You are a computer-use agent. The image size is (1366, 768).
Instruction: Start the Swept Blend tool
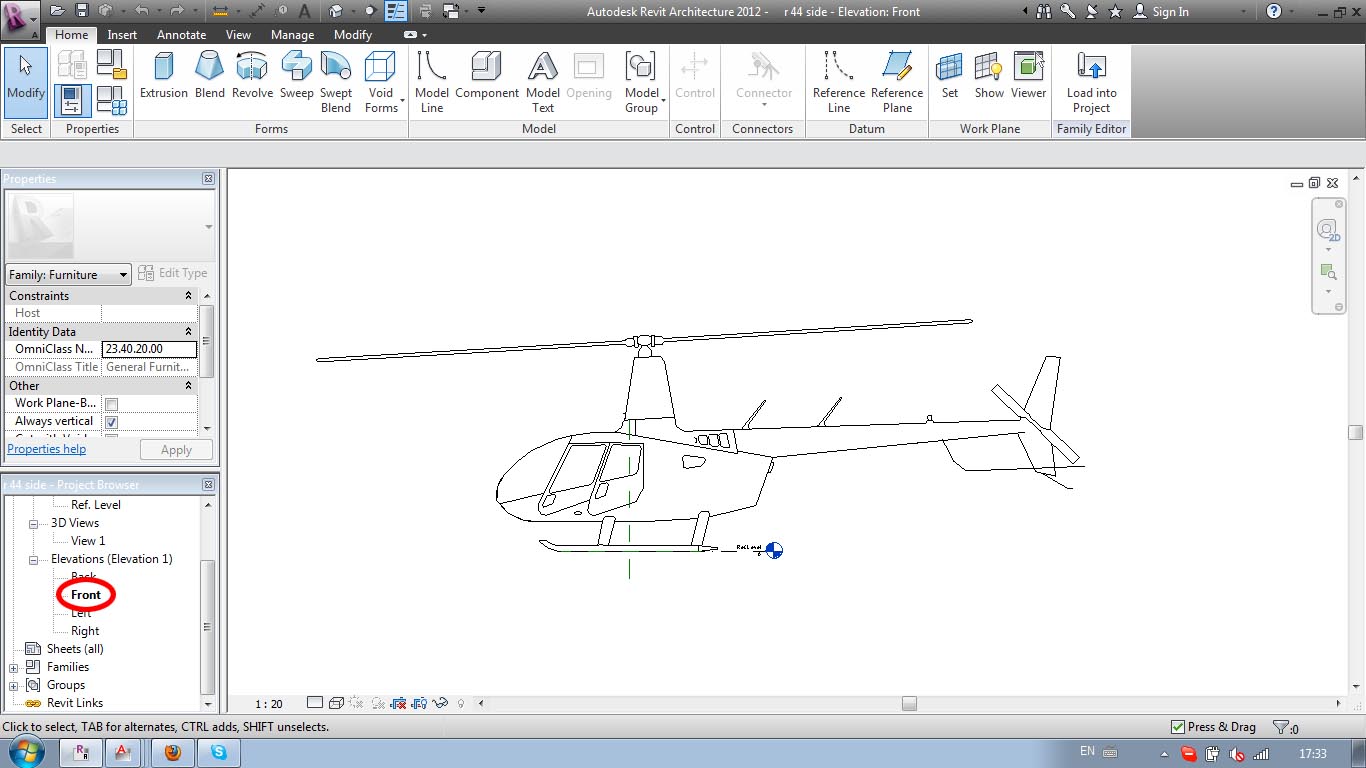pyautogui.click(x=336, y=83)
